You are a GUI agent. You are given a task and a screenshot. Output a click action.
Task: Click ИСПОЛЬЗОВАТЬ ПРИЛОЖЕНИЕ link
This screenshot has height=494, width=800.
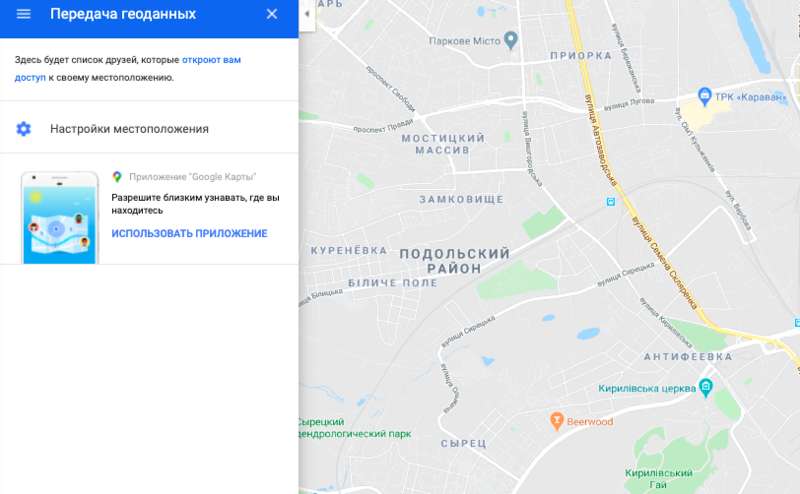[x=189, y=233]
